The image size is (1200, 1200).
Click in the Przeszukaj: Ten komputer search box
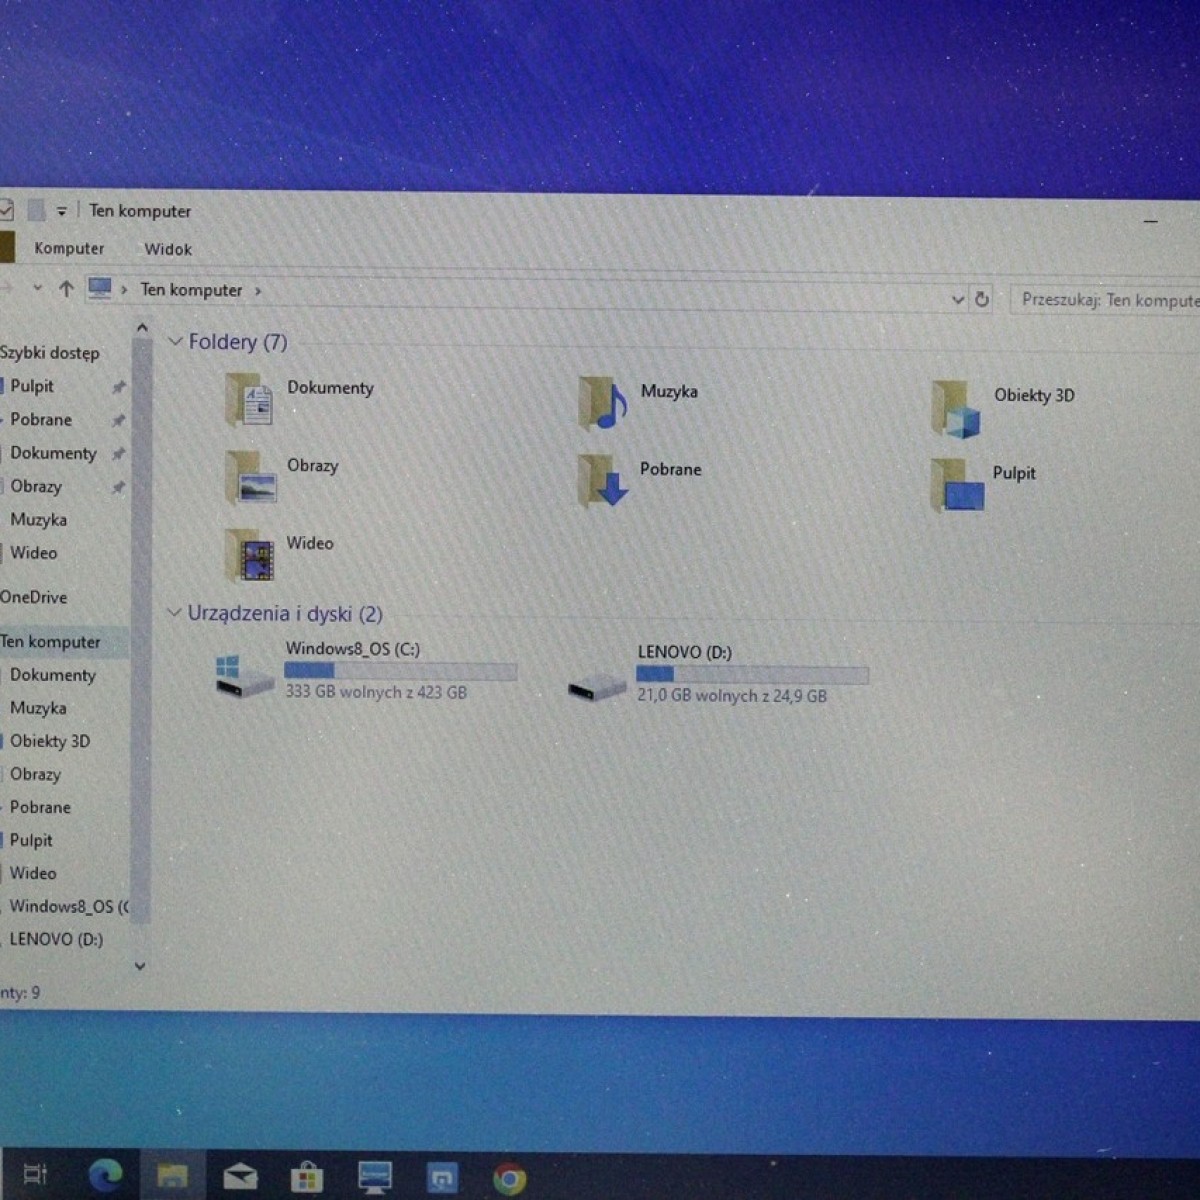point(1106,299)
